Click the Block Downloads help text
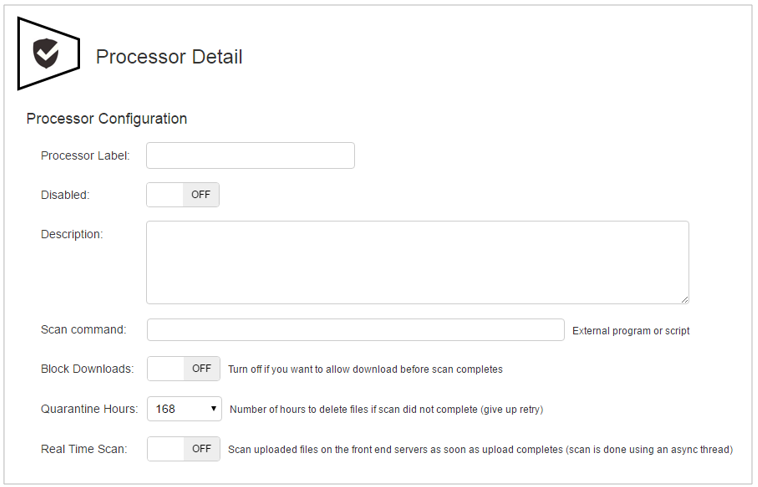This screenshot has width=758, height=487. (365, 369)
